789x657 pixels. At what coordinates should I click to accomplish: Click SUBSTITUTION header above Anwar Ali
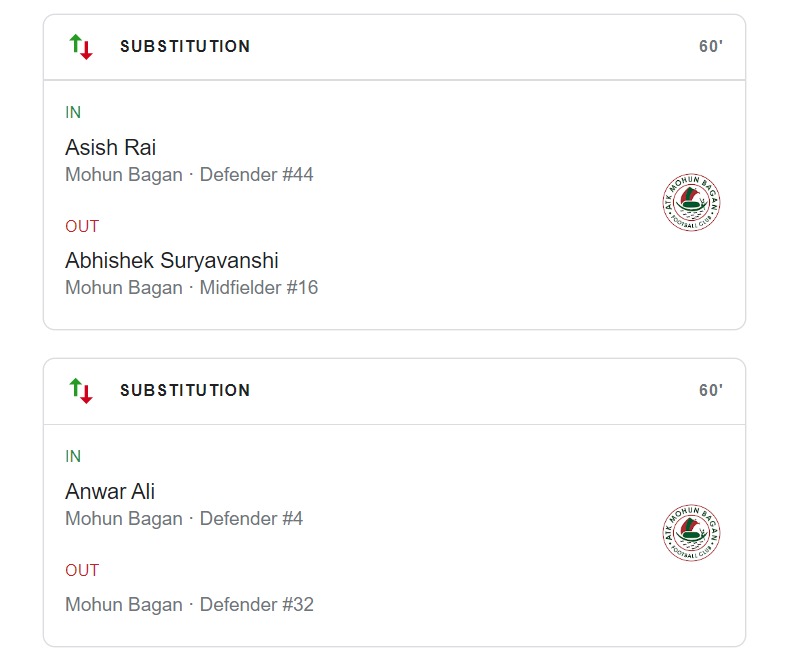coord(185,390)
